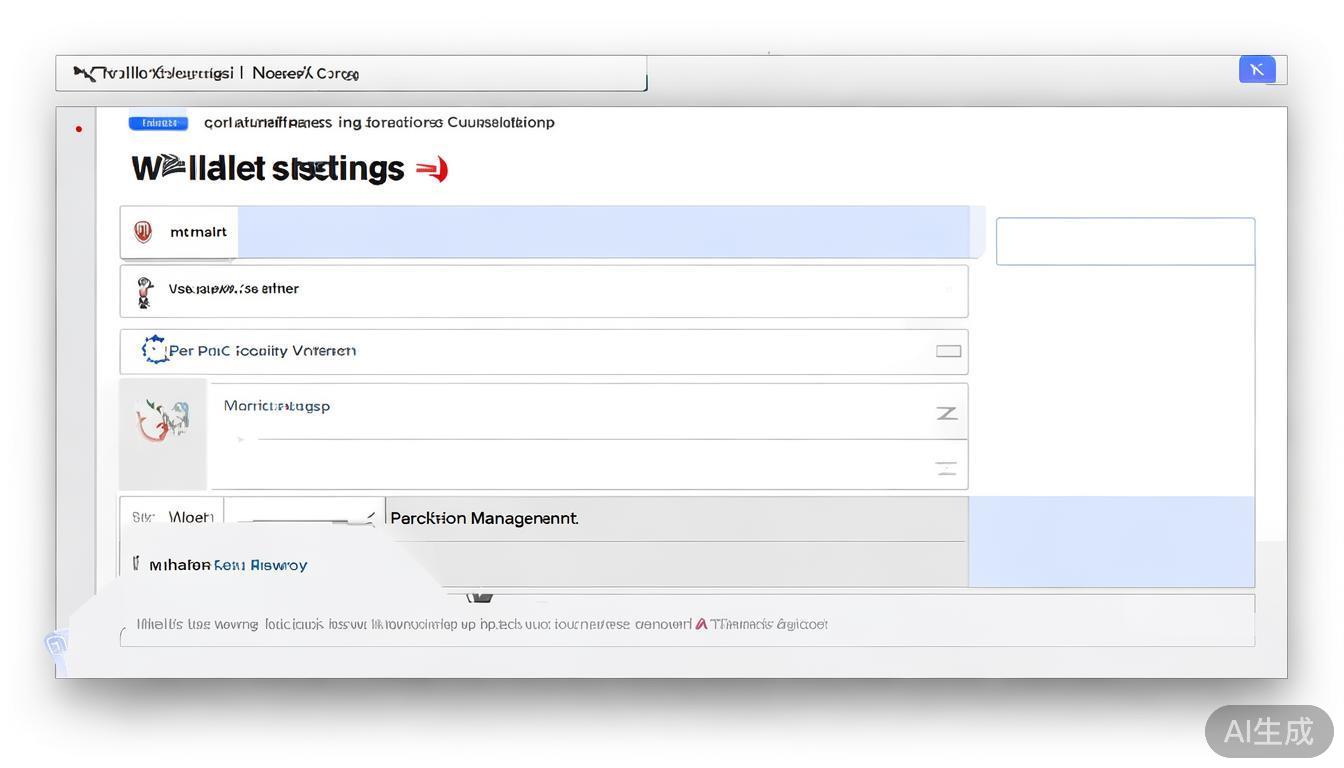This screenshot has width=1344, height=768.
Task: Click the blue dotted circle icon
Action: click(154, 350)
